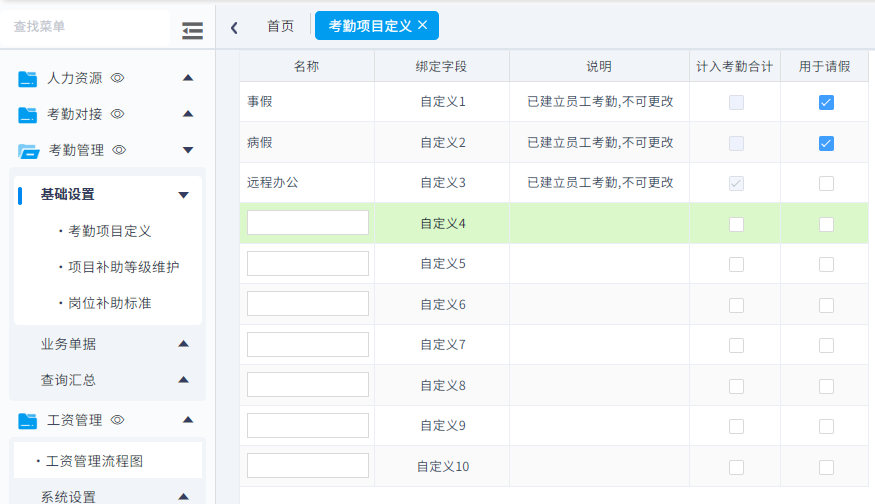Click the 名称 column header

click(307, 66)
